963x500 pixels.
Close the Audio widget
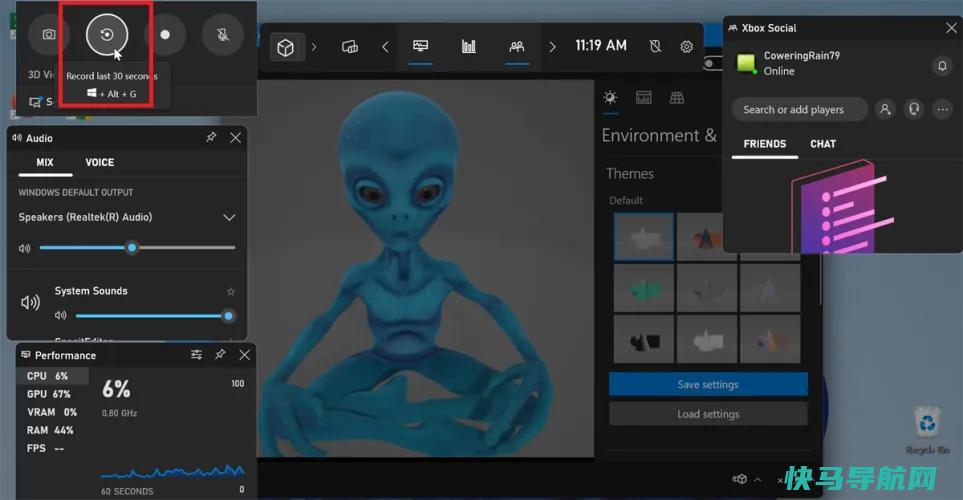click(235, 138)
